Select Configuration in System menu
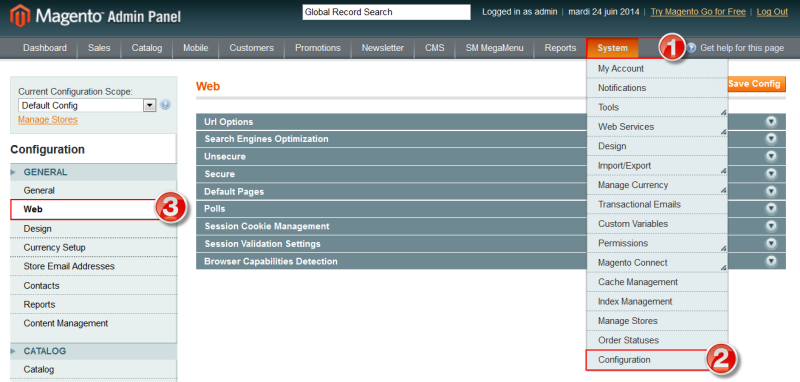The image size is (800, 382). (657, 360)
